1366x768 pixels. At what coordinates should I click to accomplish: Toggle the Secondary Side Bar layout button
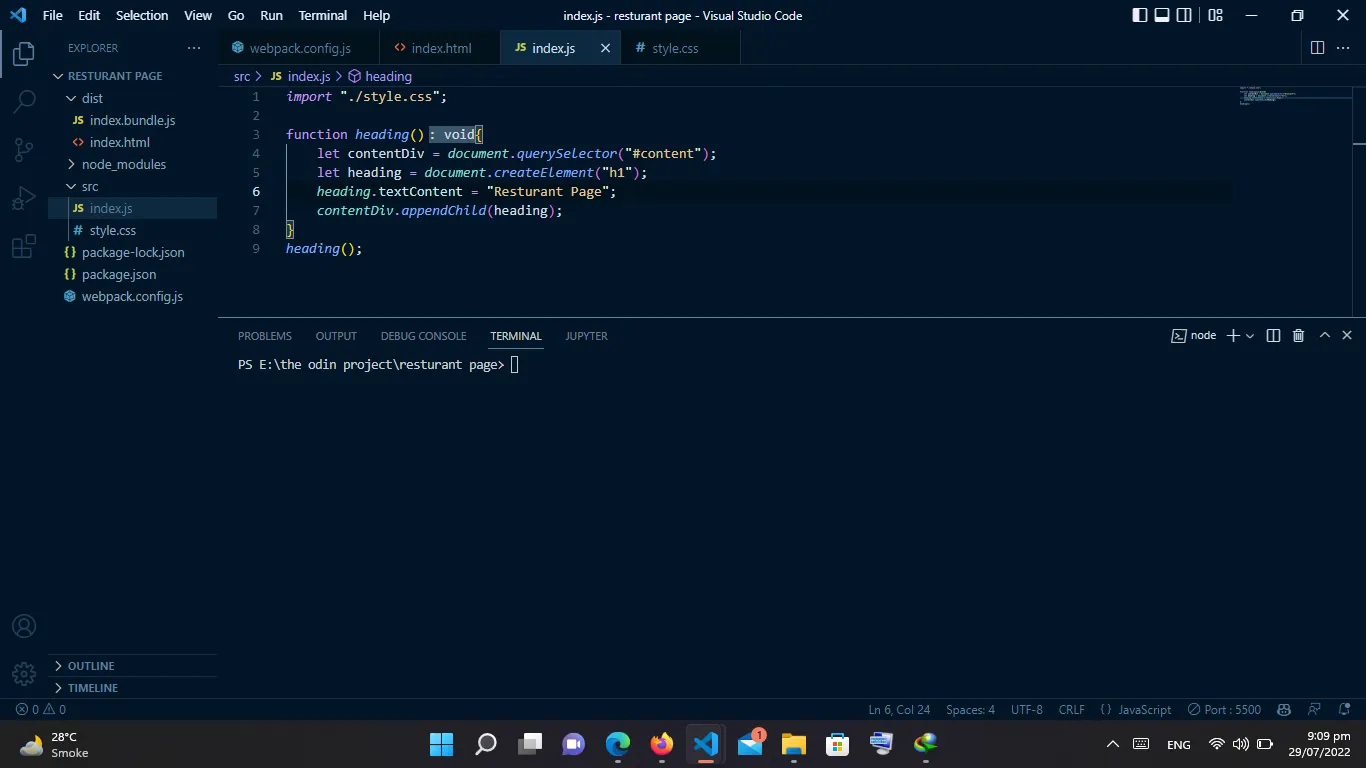tap(1184, 15)
